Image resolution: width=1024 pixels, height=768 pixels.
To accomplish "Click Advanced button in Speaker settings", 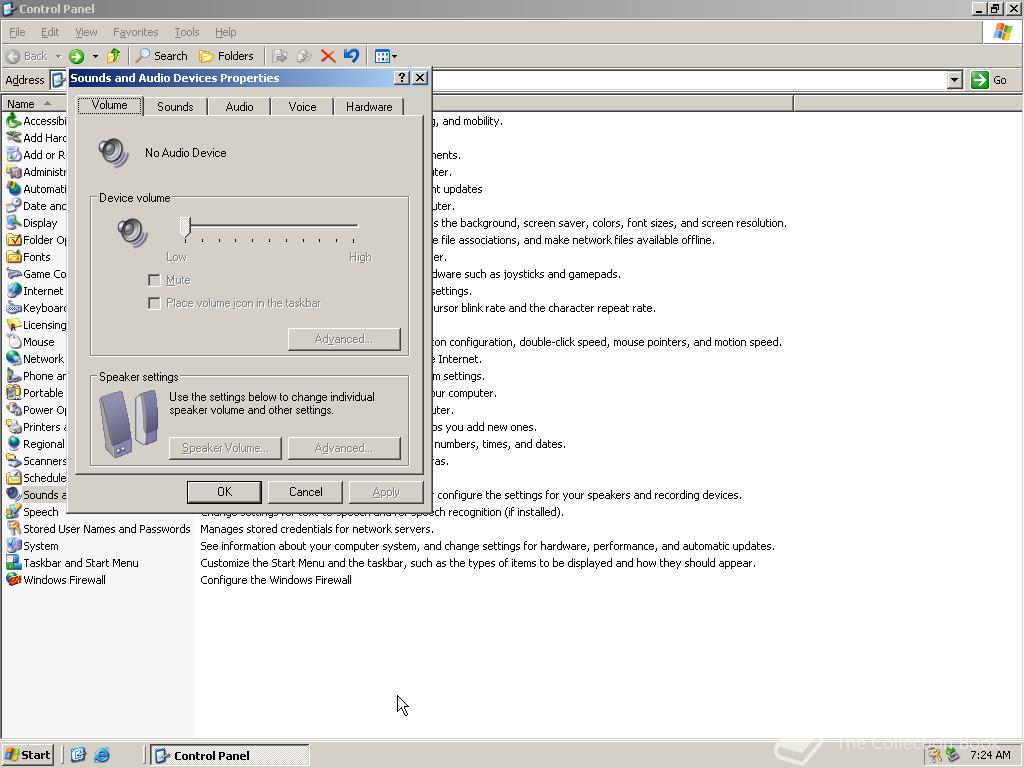I will [x=344, y=448].
